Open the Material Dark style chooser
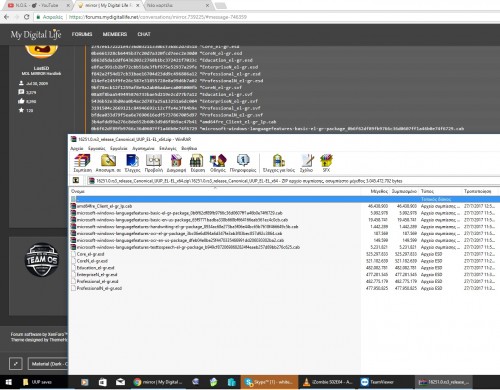 coord(48,364)
